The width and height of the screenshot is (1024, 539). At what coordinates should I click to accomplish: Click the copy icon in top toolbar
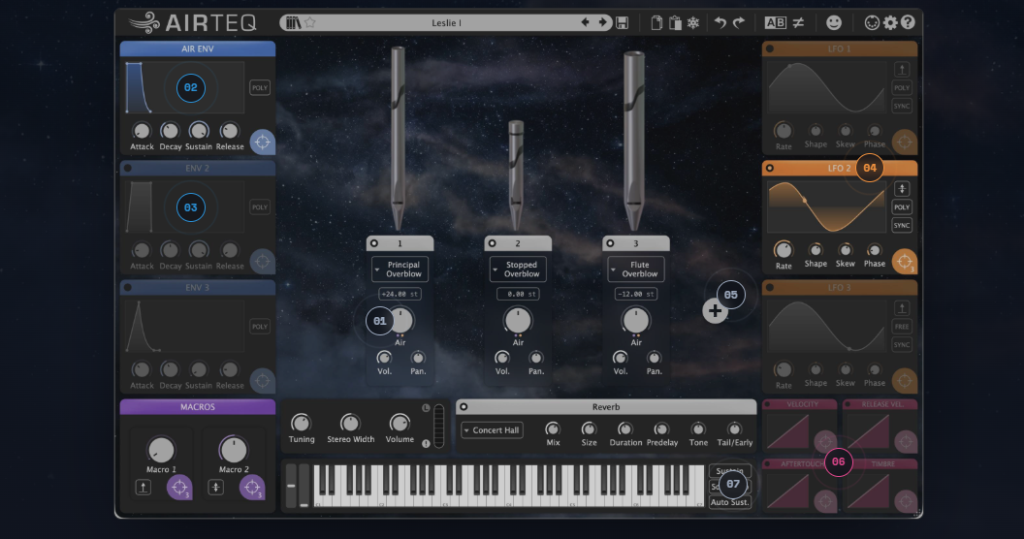(x=657, y=23)
